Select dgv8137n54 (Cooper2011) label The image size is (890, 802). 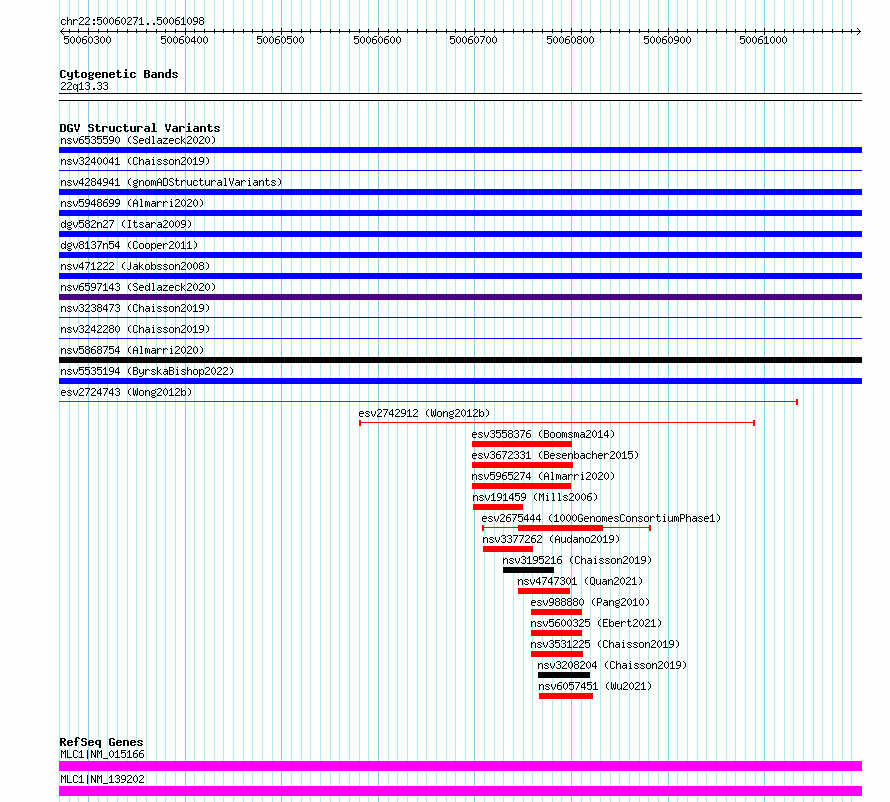129,245
